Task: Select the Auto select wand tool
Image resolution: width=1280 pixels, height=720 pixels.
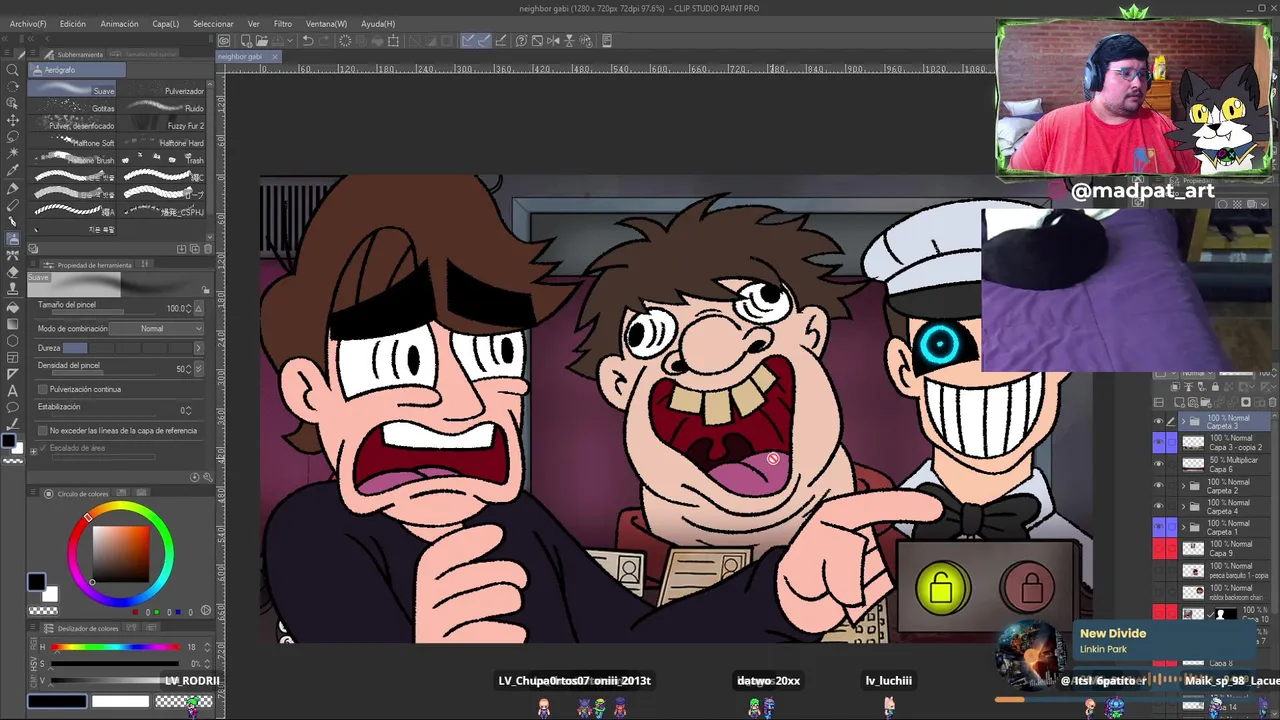Action: tap(13, 154)
